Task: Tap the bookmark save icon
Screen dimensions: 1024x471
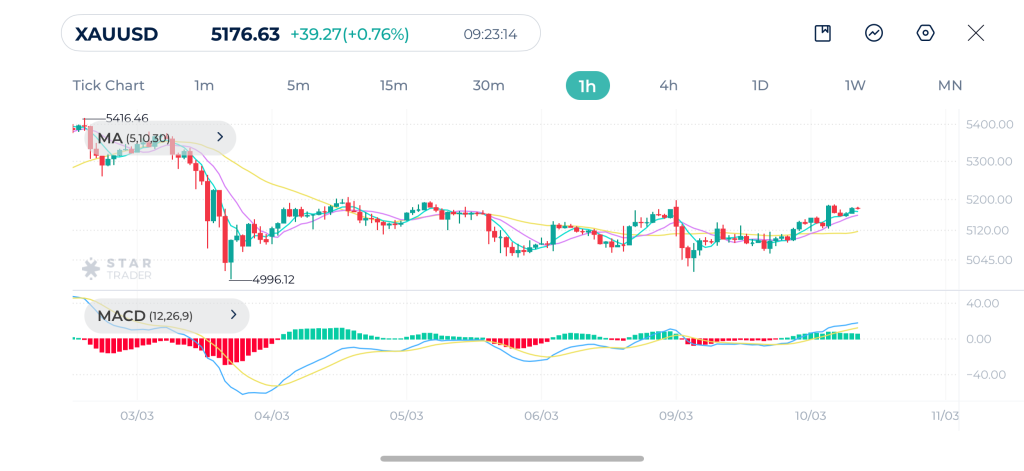Action: coord(822,33)
